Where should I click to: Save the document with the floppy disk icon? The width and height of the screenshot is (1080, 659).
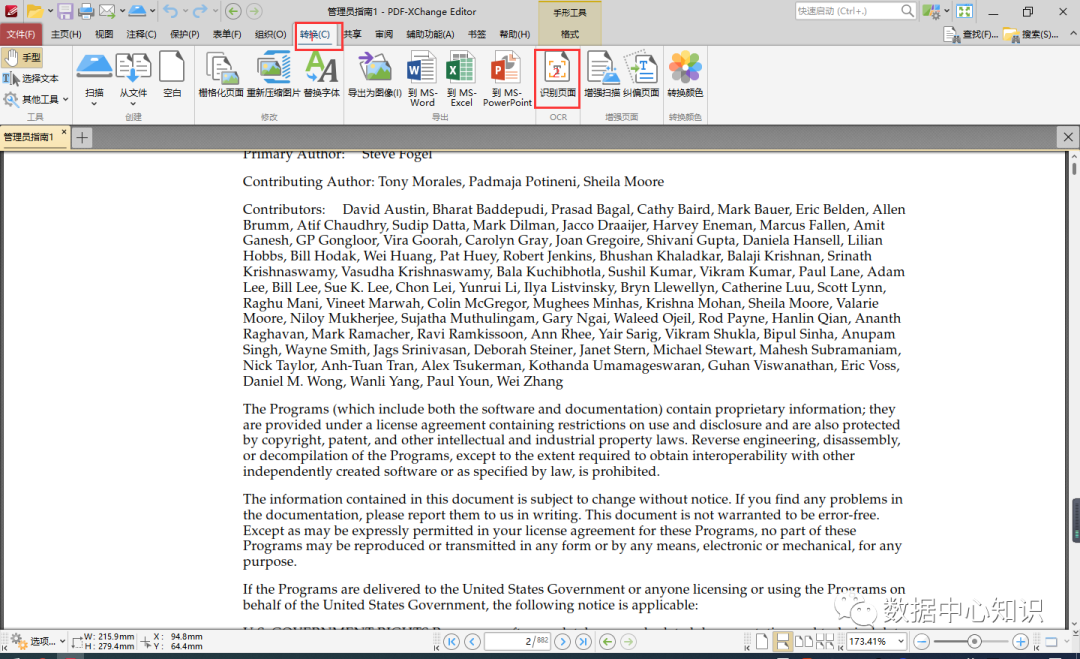[65, 11]
